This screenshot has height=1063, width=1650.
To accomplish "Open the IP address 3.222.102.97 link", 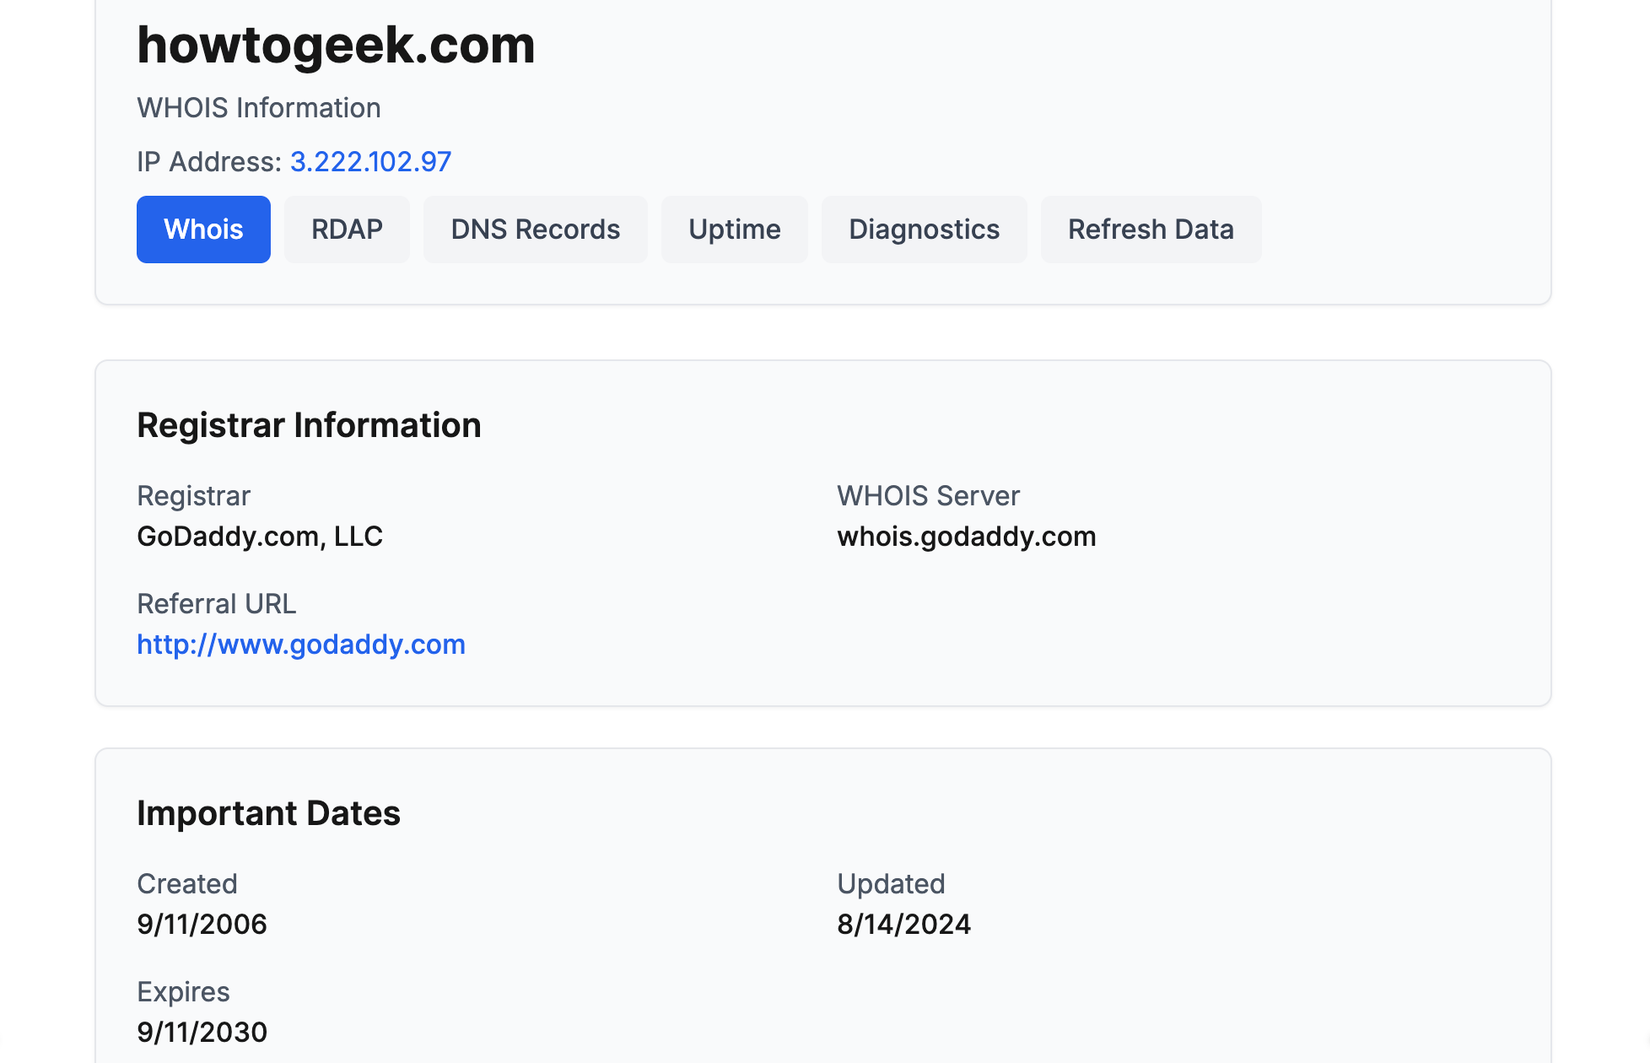I will tap(370, 161).
